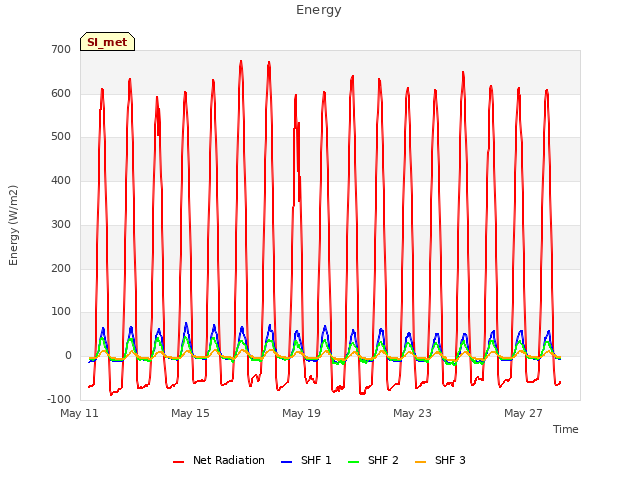This screenshot has width=640, height=480.
Task: Click the May 19 tick label
Action: pyautogui.click(x=301, y=413)
